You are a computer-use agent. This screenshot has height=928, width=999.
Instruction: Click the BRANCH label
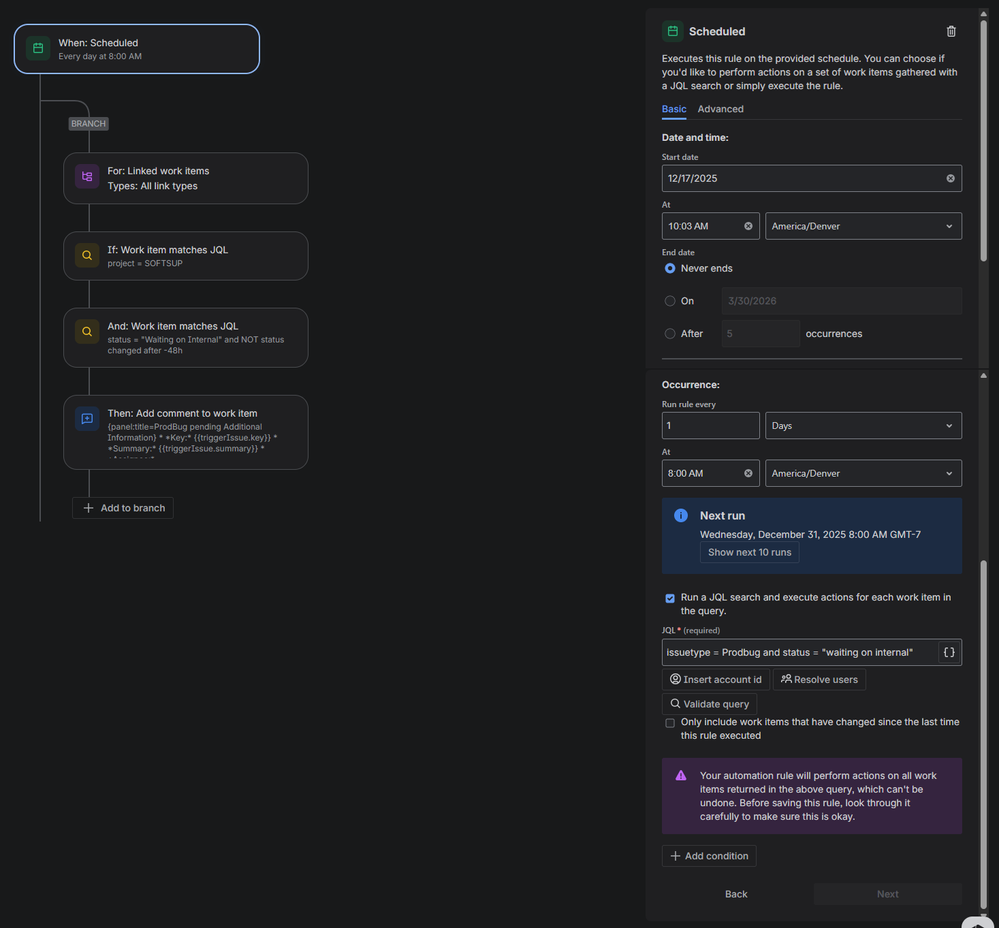pos(89,124)
